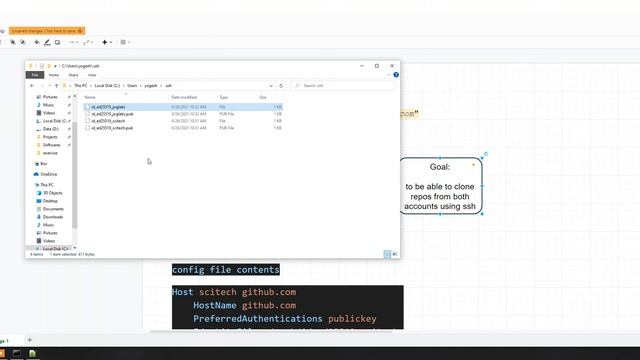640x360 pixels.
Task: Open the terminal app in the taskbar
Action: (x=17, y=353)
